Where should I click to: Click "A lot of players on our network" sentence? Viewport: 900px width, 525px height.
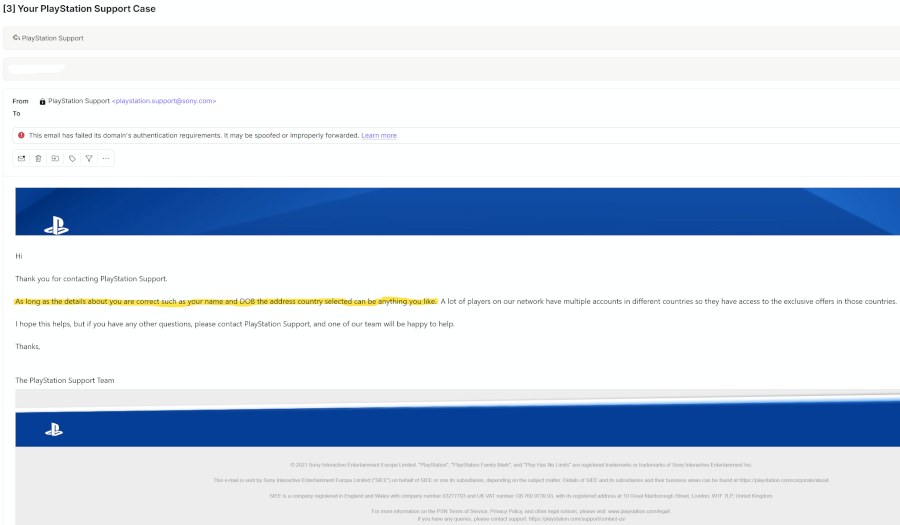(669, 301)
